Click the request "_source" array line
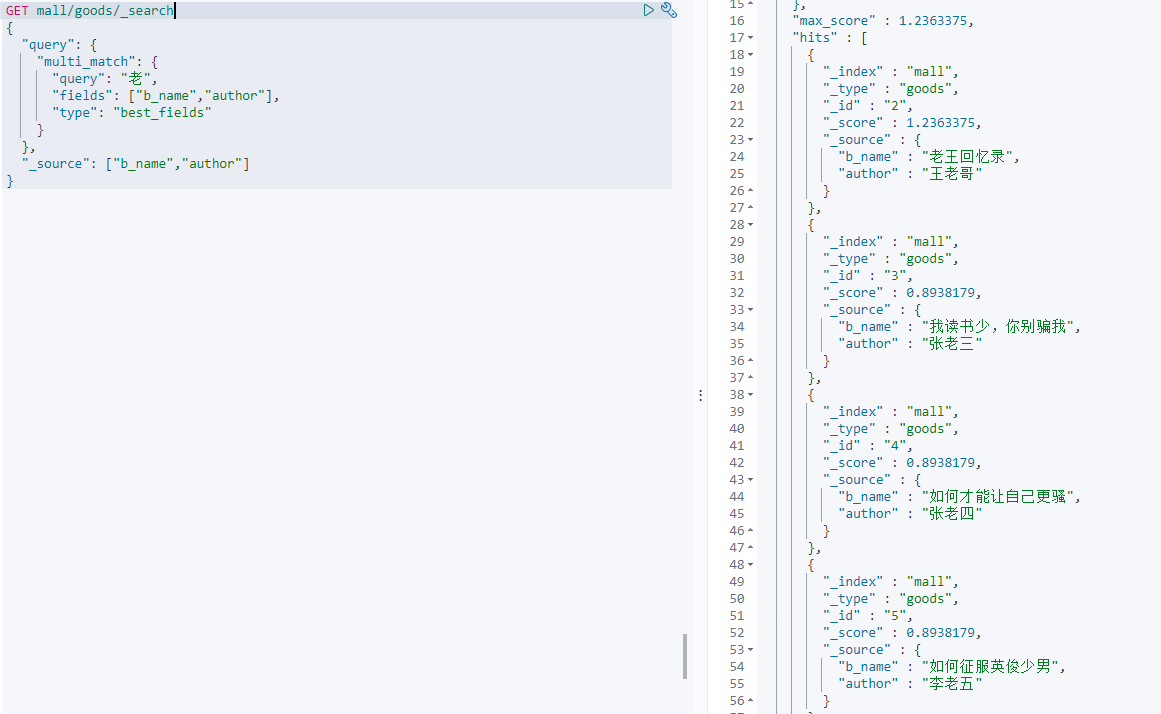The width and height of the screenshot is (1161, 714). pos(135,164)
